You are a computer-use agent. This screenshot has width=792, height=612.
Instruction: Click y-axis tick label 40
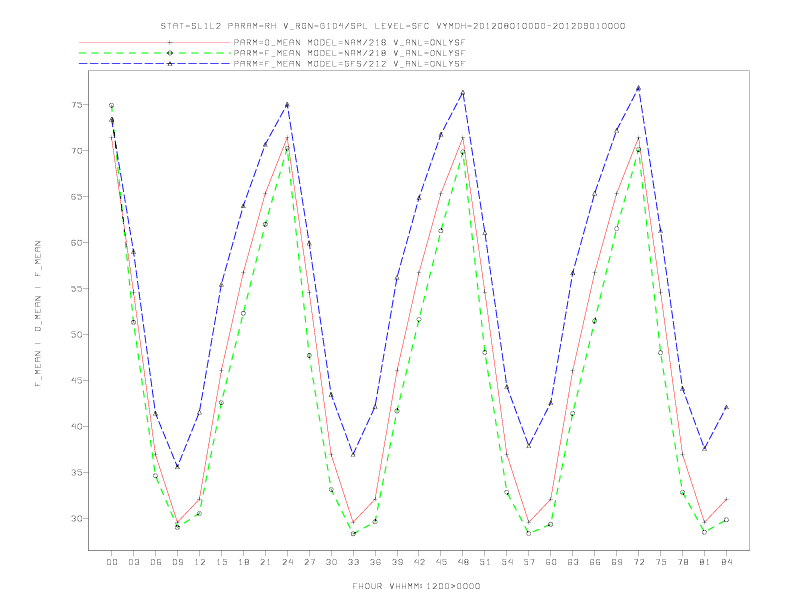[77, 427]
